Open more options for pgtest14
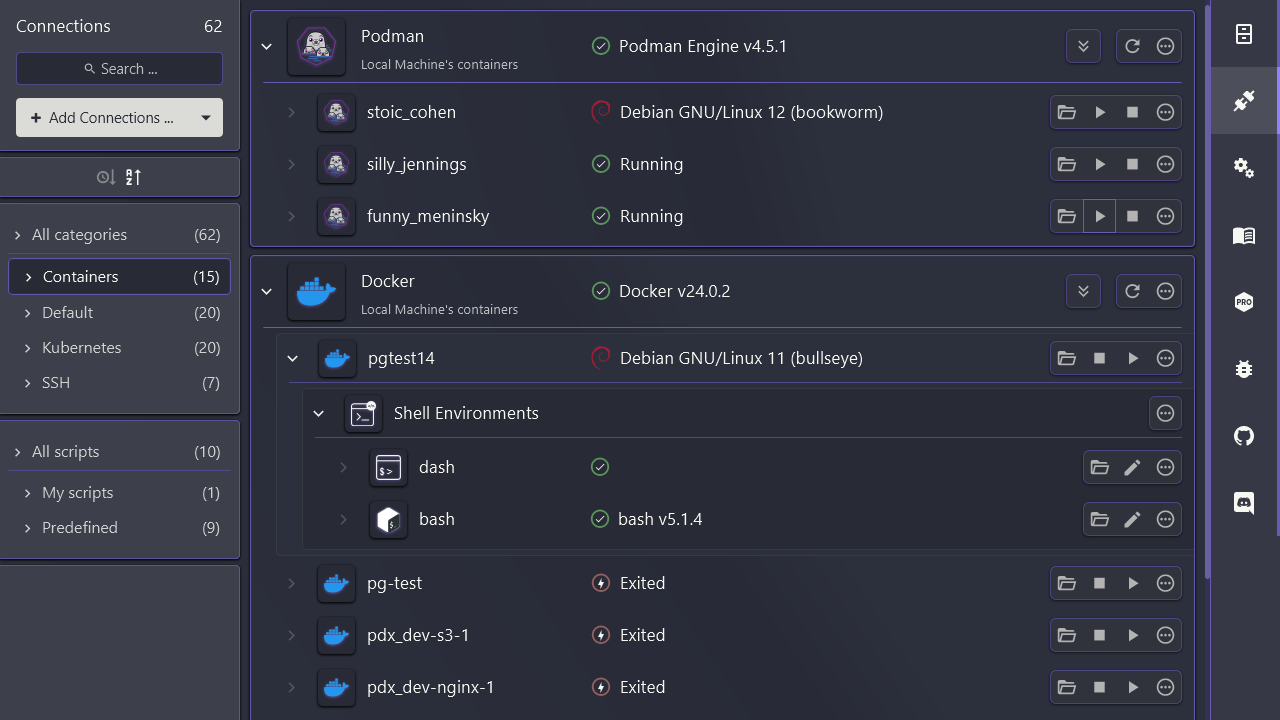 tap(1165, 358)
